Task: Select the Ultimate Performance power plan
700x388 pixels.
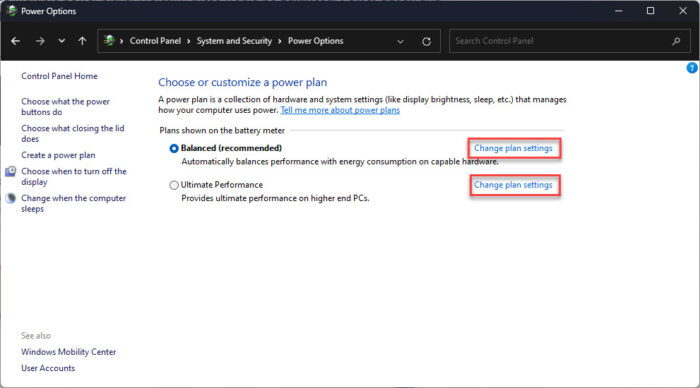Action: pos(174,185)
